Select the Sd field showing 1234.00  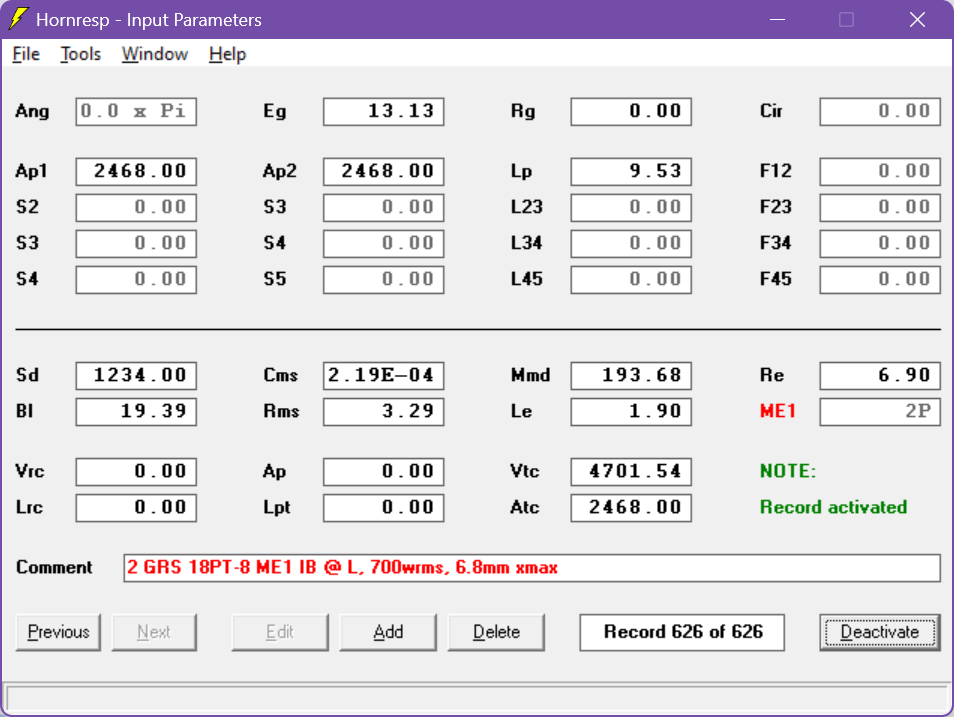click(x=136, y=376)
